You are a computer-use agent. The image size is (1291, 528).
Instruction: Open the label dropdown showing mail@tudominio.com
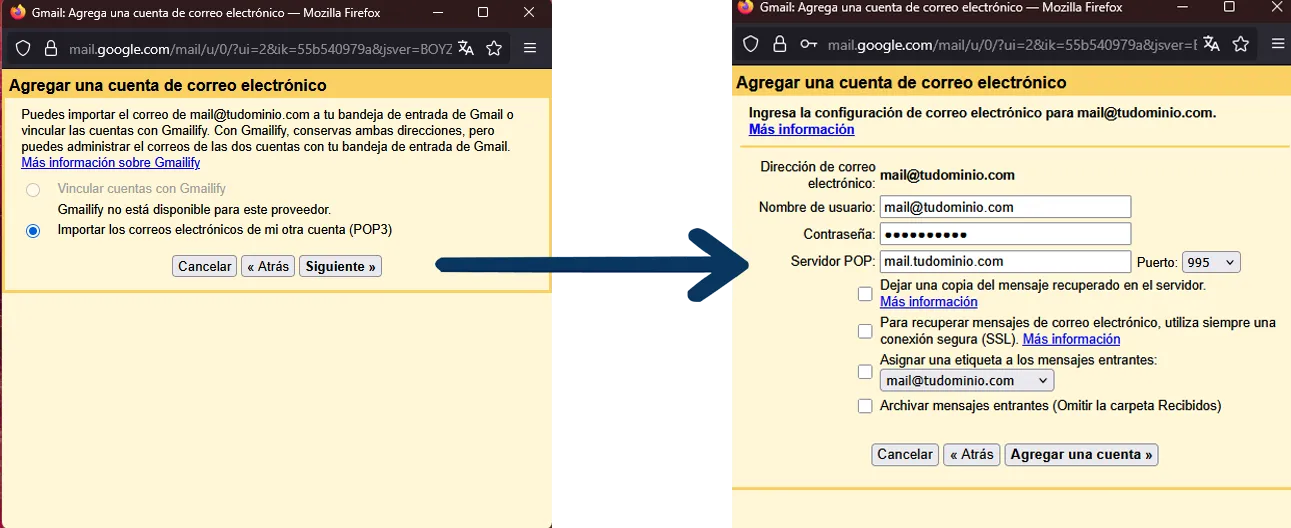tap(966, 381)
